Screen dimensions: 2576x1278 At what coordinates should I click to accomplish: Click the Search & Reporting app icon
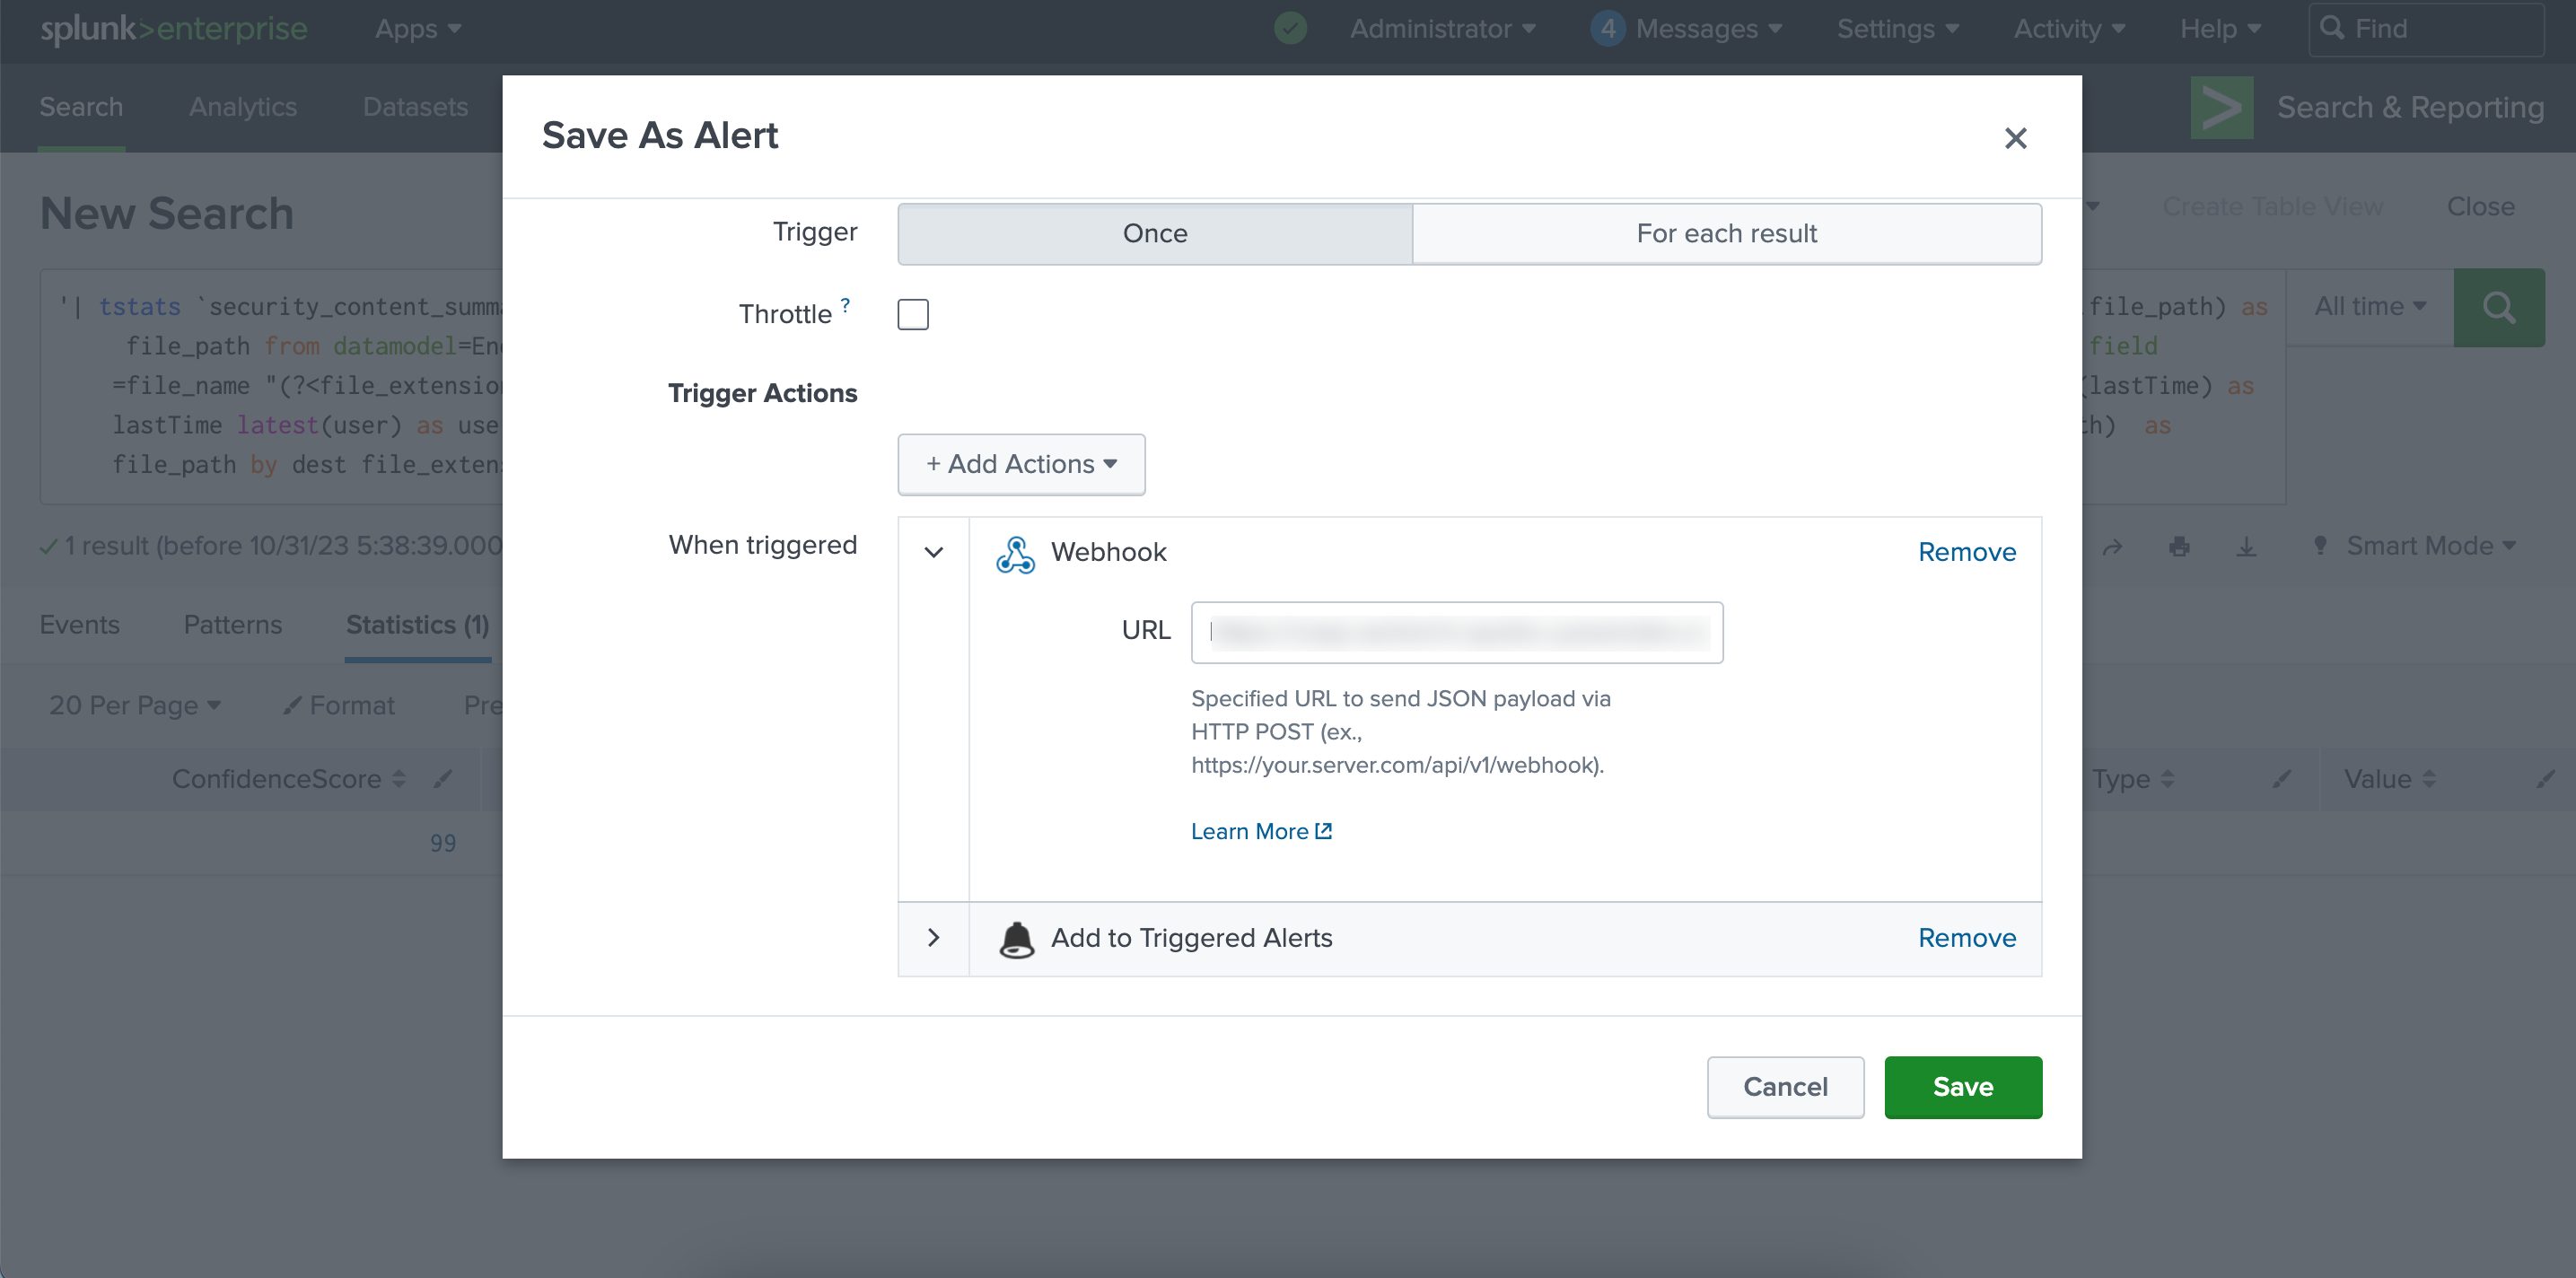[x=2221, y=107]
